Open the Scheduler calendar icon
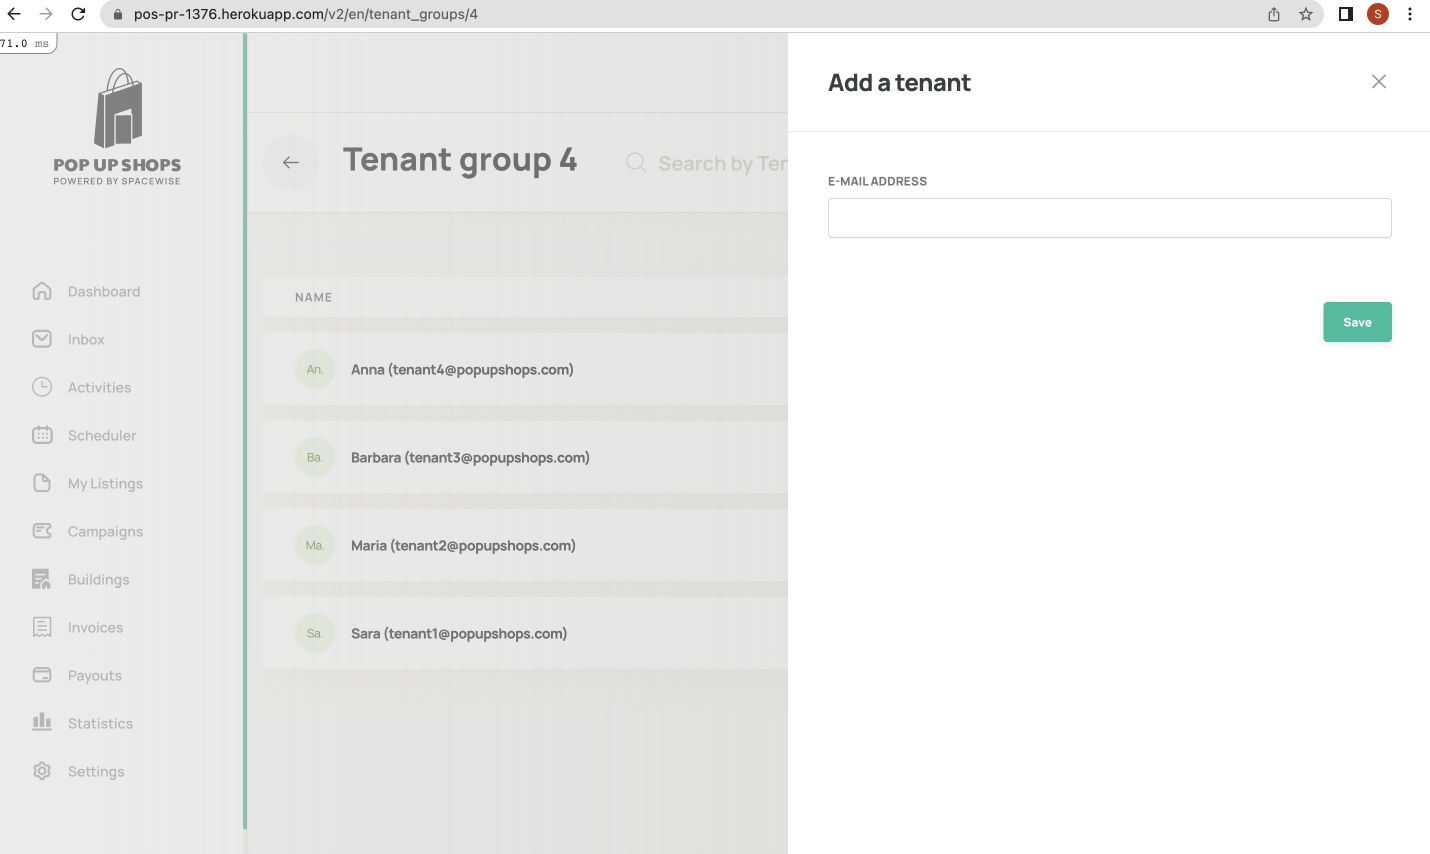Image resolution: width=1430 pixels, height=854 pixels. (42, 435)
